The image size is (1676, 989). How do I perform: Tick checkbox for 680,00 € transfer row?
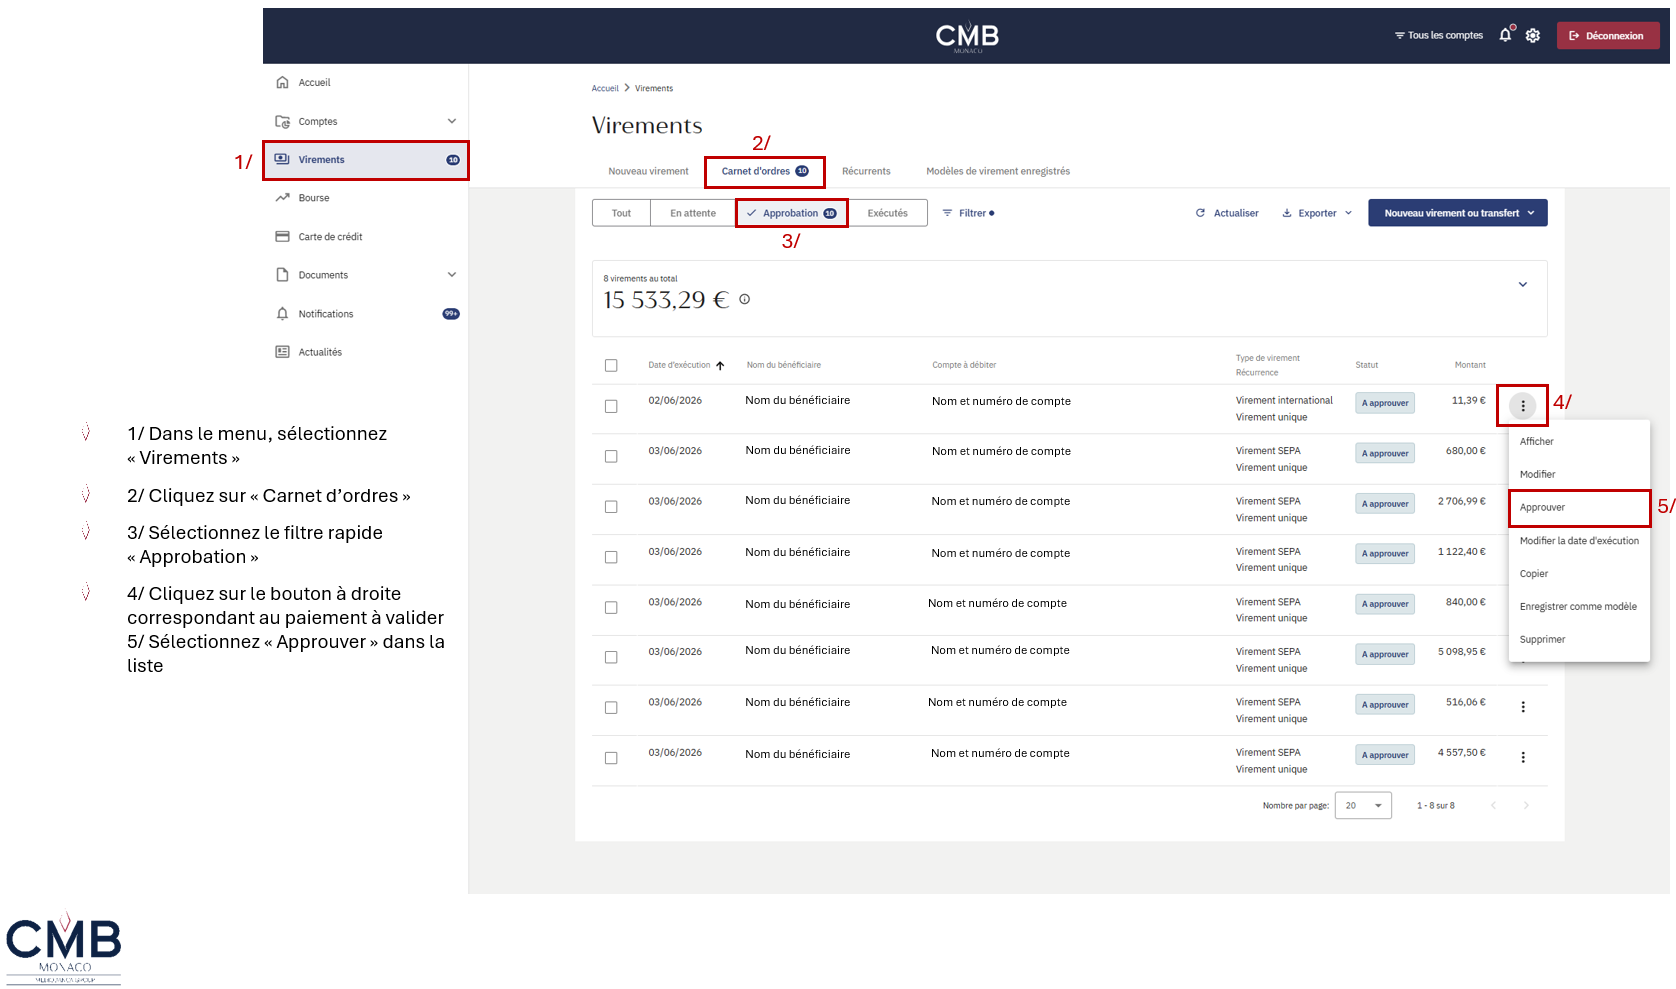point(611,456)
